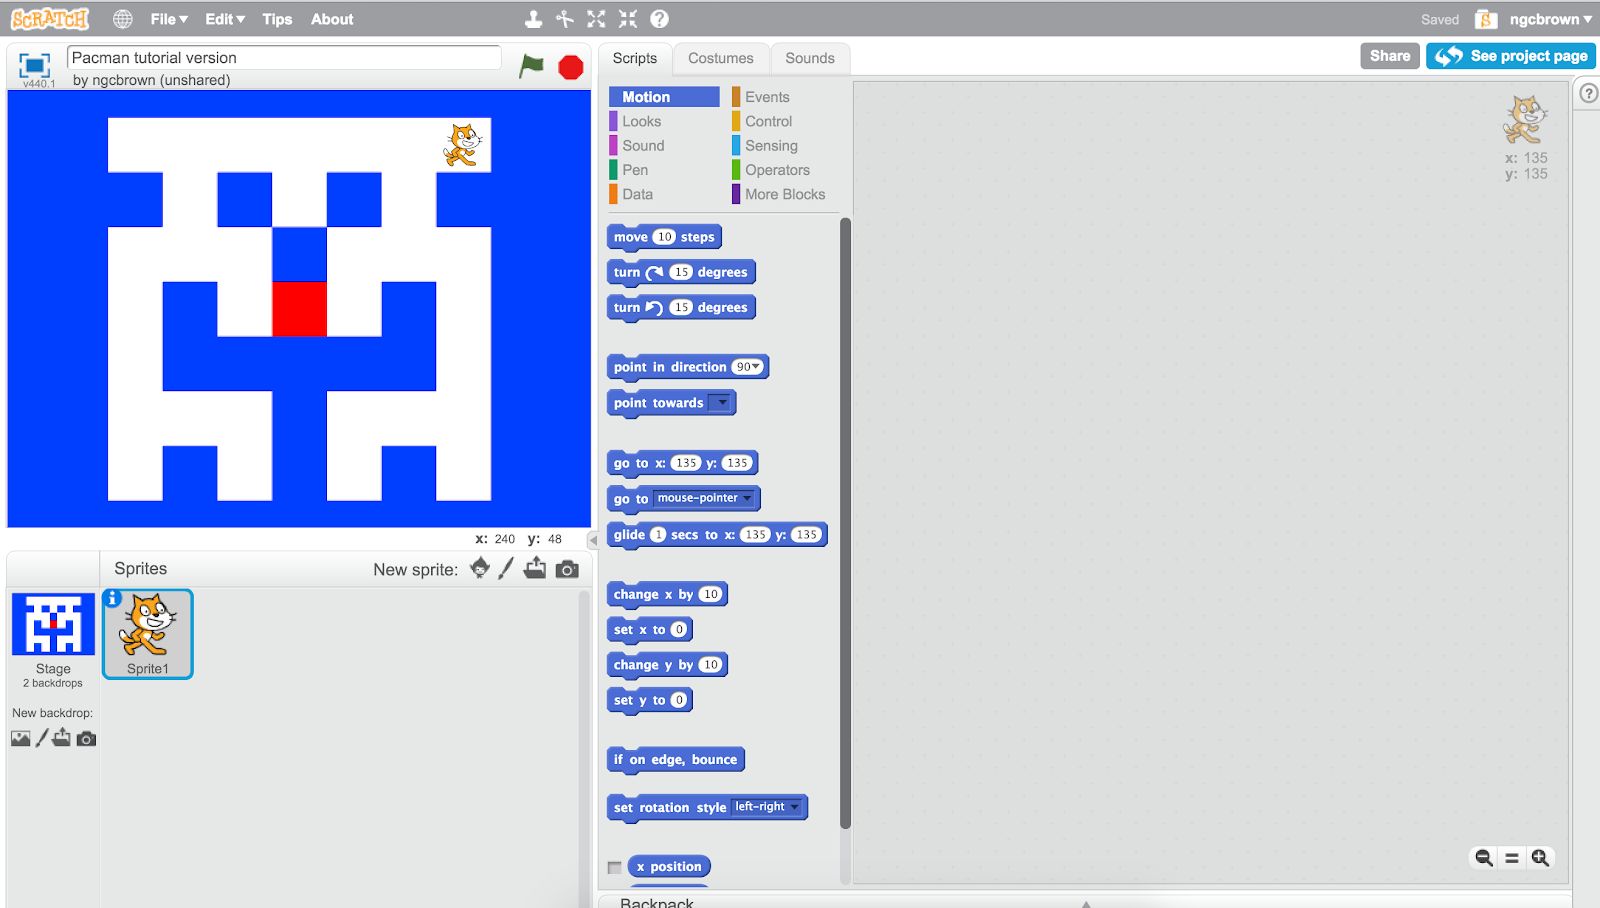Zoom in the scripts area
This screenshot has width=1600, height=908.
pos(1540,858)
